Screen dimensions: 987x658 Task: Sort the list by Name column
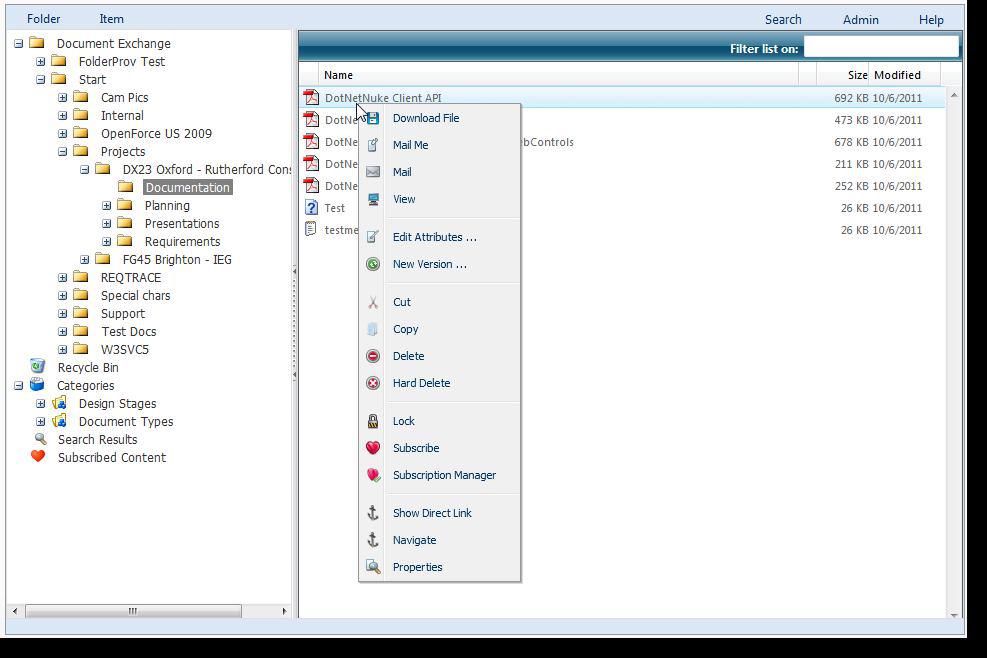click(338, 75)
